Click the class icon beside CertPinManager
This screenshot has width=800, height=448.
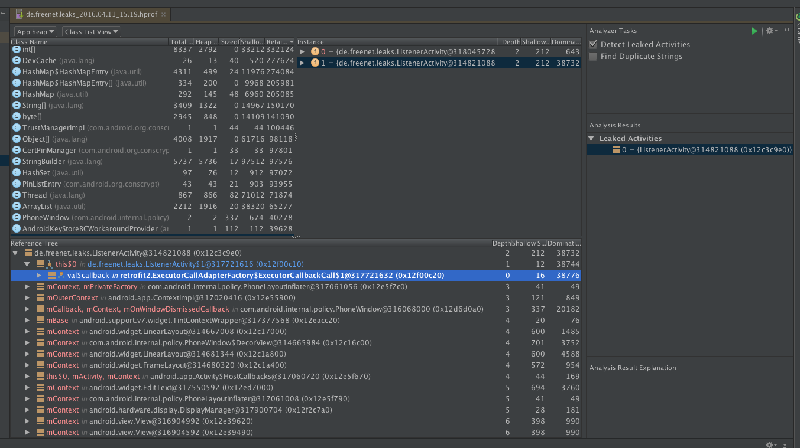pyautogui.click(x=16, y=150)
